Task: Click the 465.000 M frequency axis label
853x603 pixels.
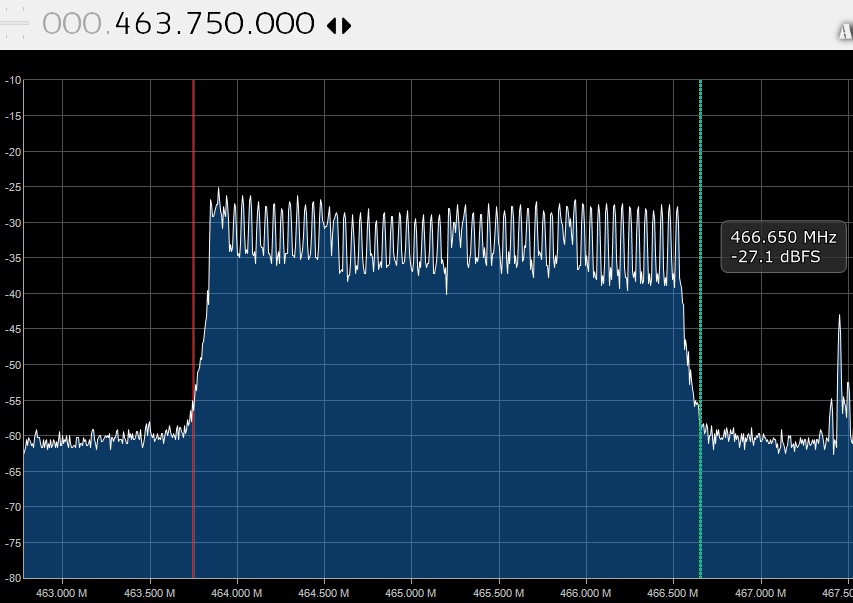Action: pos(411,592)
